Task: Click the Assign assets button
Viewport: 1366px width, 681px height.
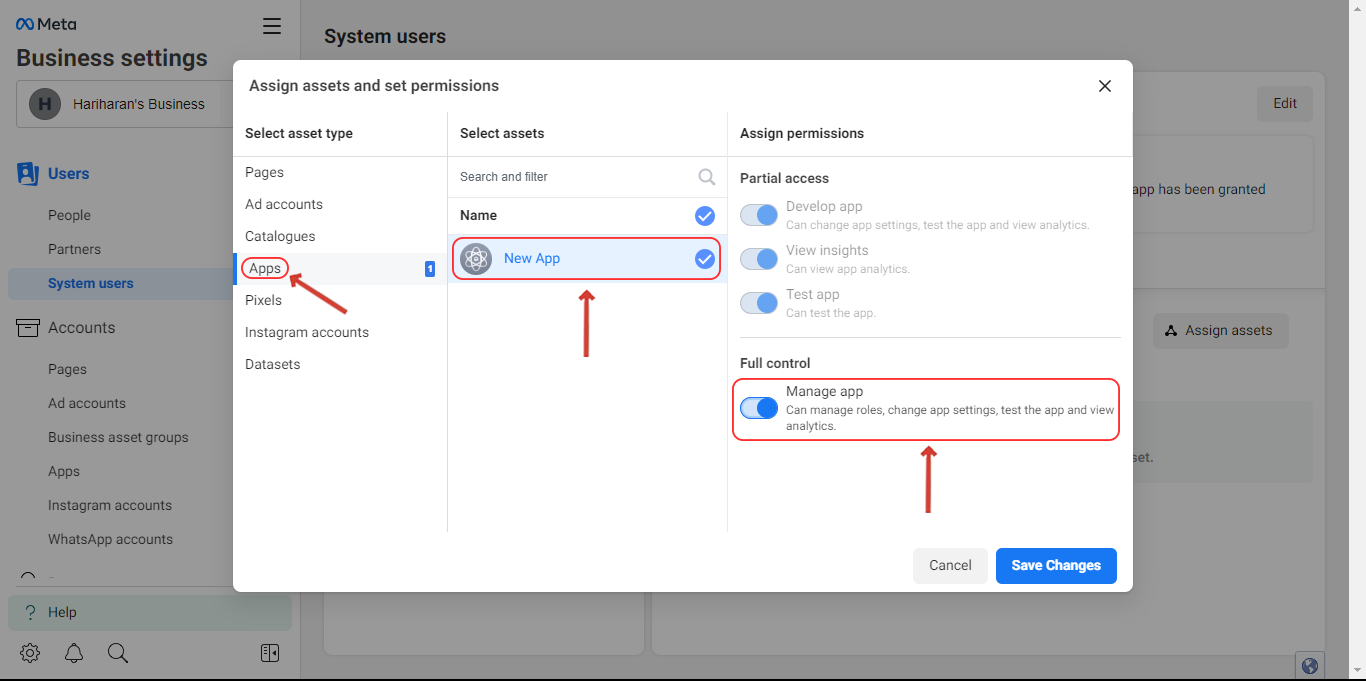Action: [1220, 330]
